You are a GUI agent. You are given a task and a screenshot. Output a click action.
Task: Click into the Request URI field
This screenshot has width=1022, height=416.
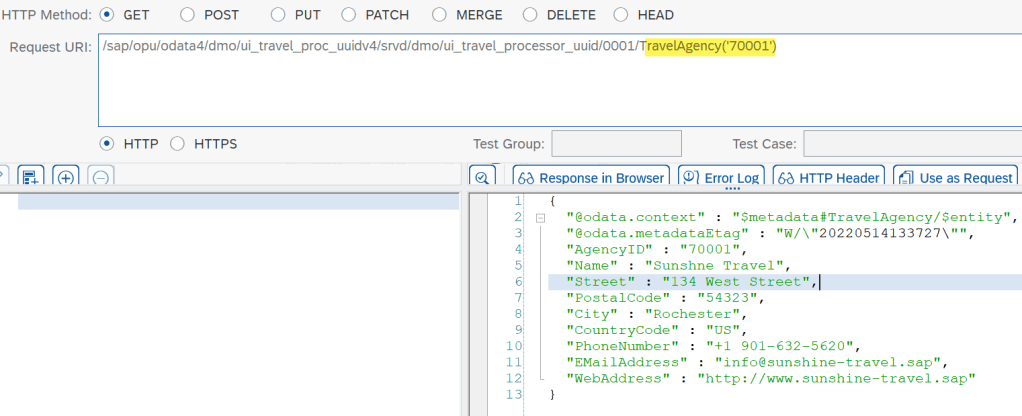(560, 90)
